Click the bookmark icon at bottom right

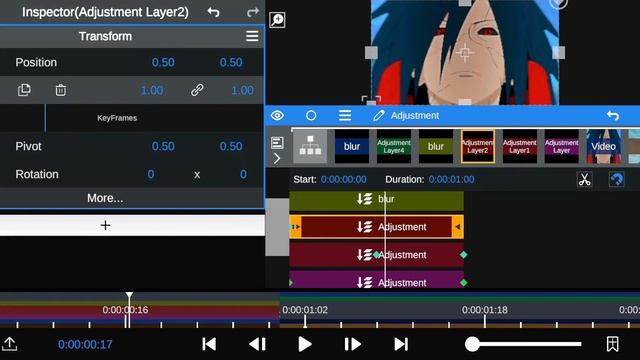(x=612, y=344)
